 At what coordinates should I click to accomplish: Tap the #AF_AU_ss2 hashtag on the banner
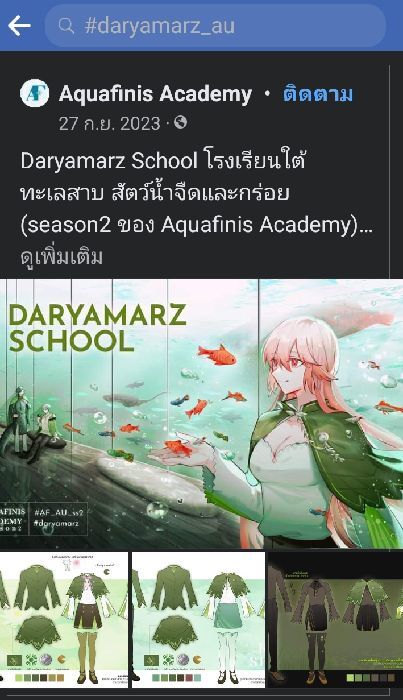pyautogui.click(x=58, y=512)
